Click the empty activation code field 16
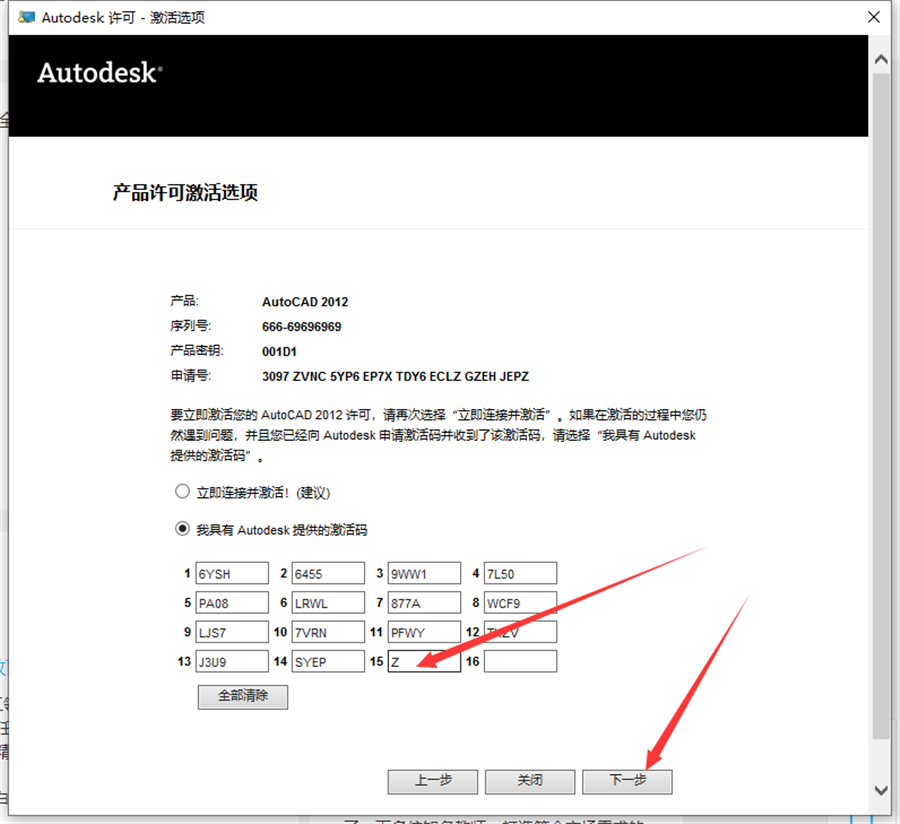 click(x=520, y=661)
